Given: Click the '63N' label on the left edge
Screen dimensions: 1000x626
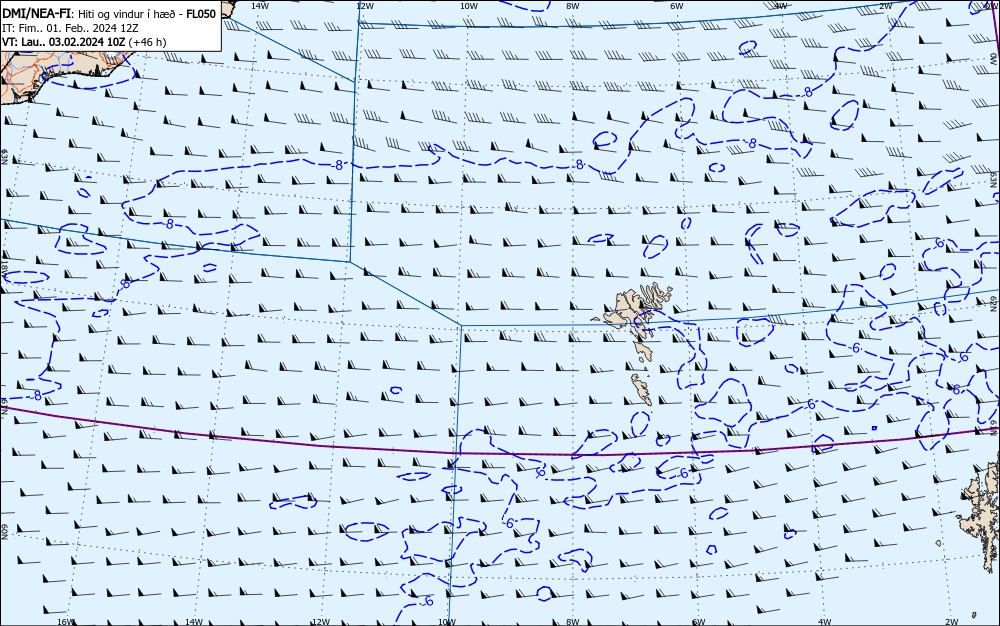Looking at the screenshot, I should 4,157.
